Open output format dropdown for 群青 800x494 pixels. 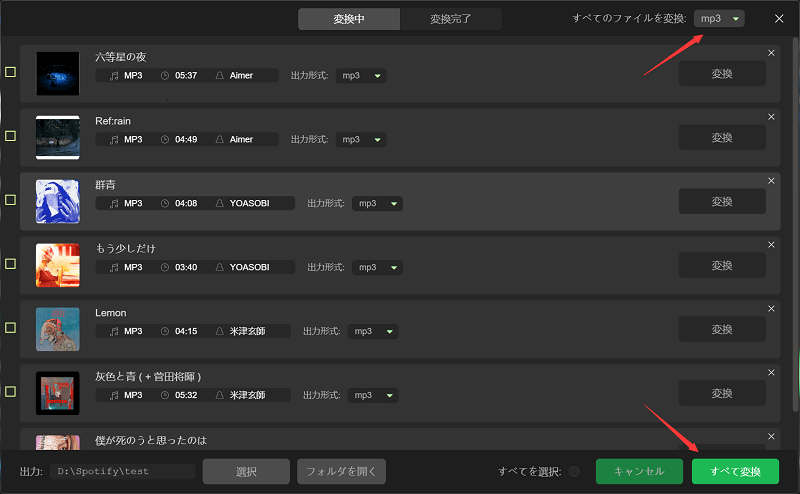pyautogui.click(x=377, y=203)
